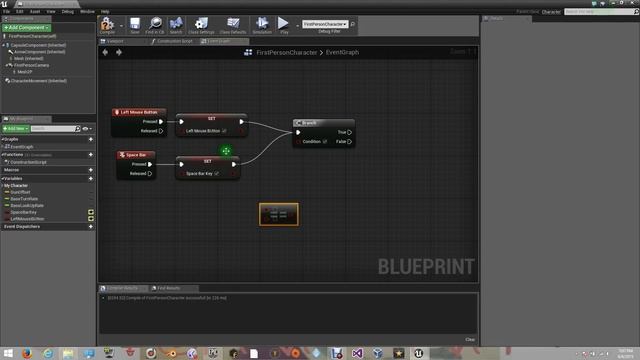
Task: Collapse the CapsuleComponent tree node
Action: pyautogui.click(x=4, y=45)
